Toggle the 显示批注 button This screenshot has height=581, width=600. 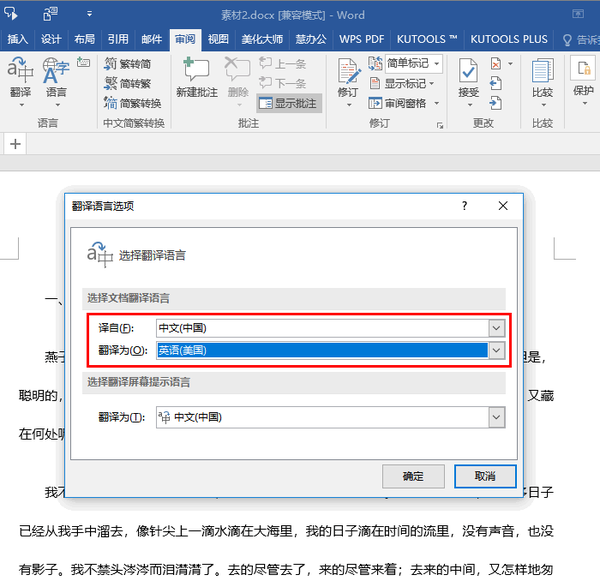pos(288,103)
